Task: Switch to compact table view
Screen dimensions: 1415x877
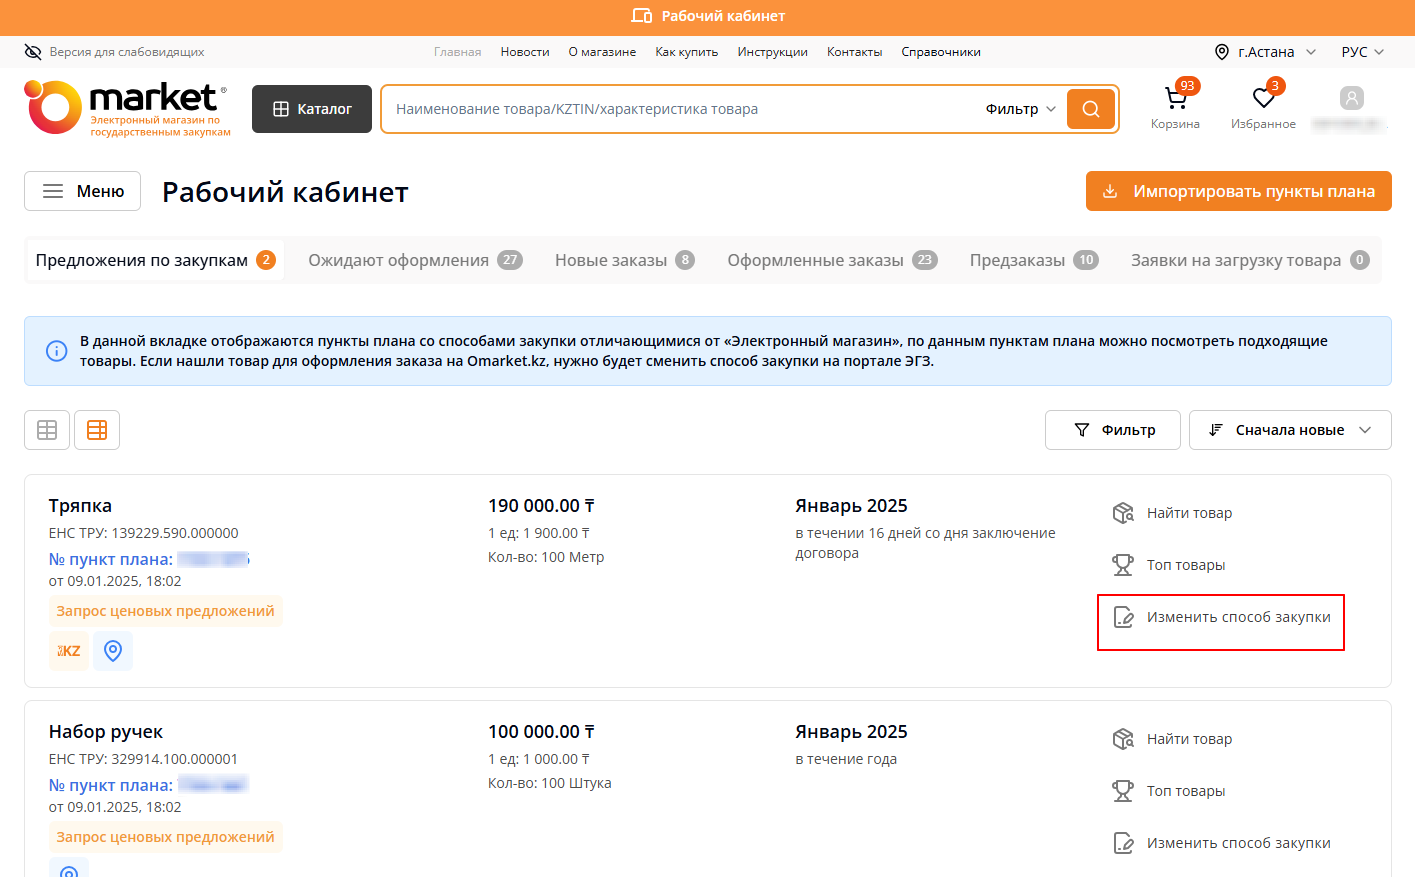Action: [47, 430]
